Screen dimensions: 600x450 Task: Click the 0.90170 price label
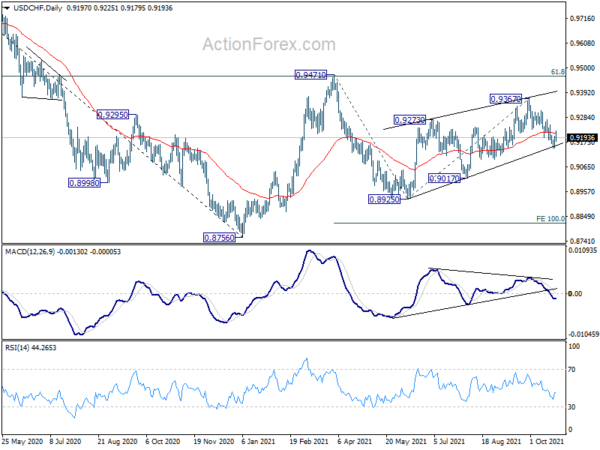444,178
